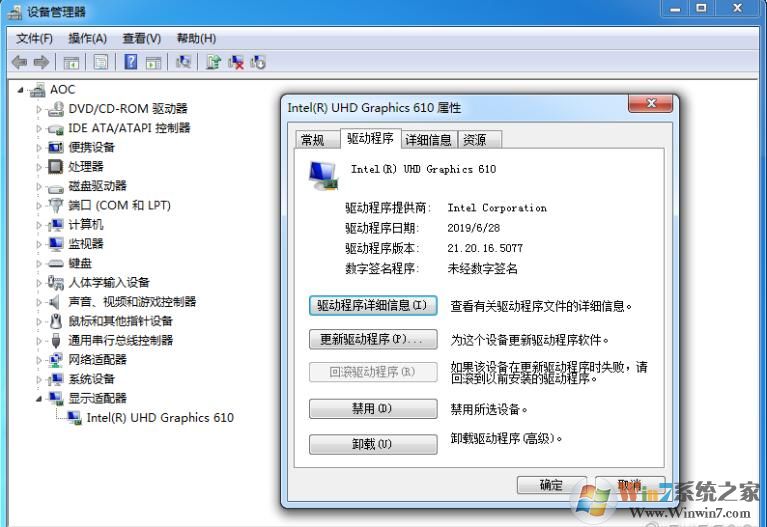This screenshot has height=527, width=767.
Task: Click the IDE ATA/ATAPI controller icon
Action: pos(56,129)
